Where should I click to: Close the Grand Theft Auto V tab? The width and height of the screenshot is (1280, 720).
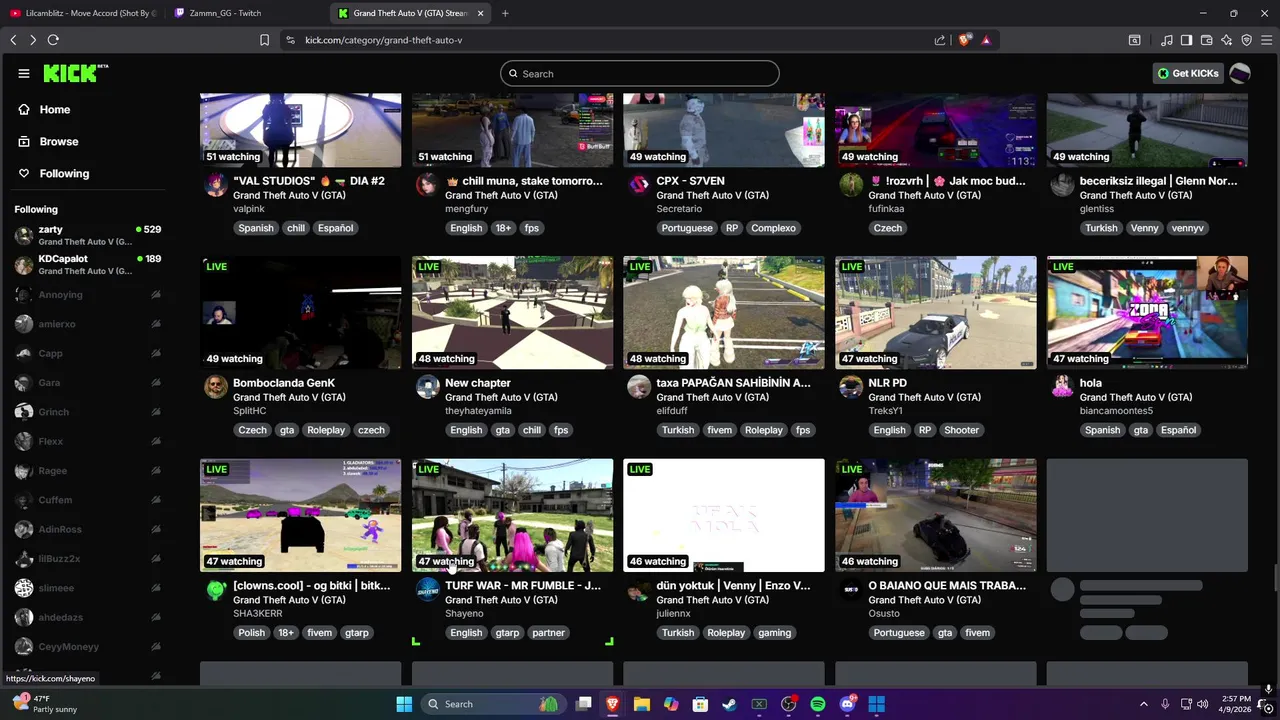(480, 13)
